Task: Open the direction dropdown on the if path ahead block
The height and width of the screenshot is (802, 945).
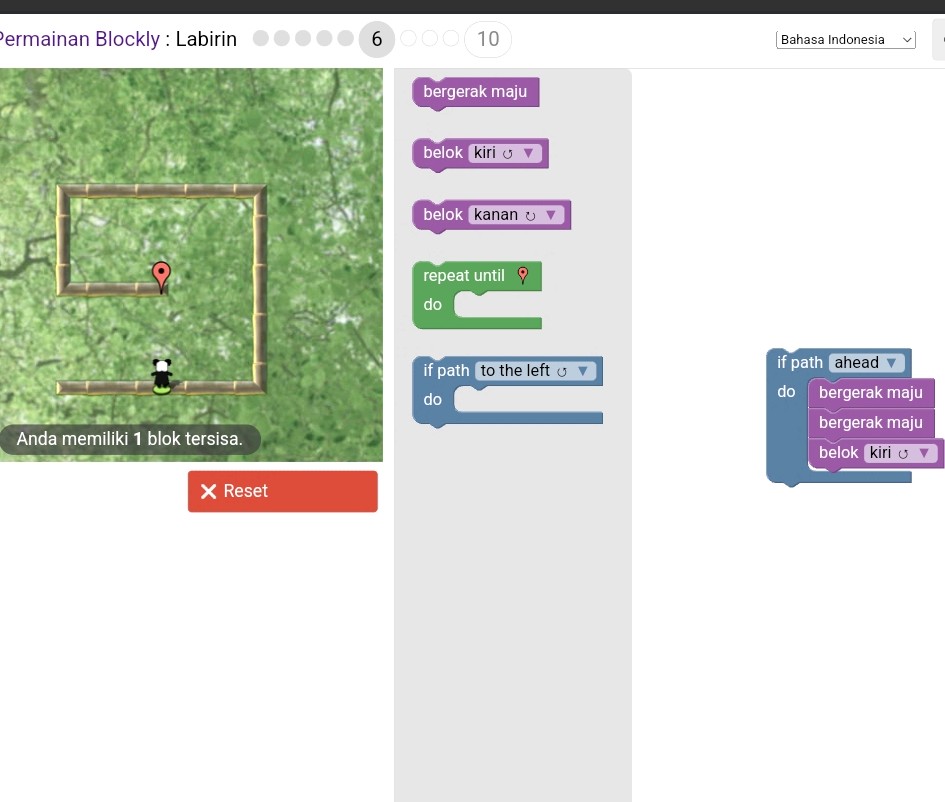Action: click(x=889, y=362)
